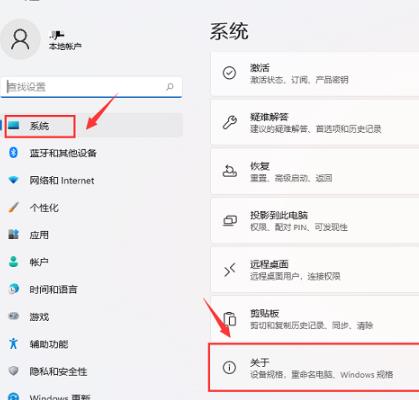
Task: Click the troubleshoot wrench icon
Action: tap(230, 122)
